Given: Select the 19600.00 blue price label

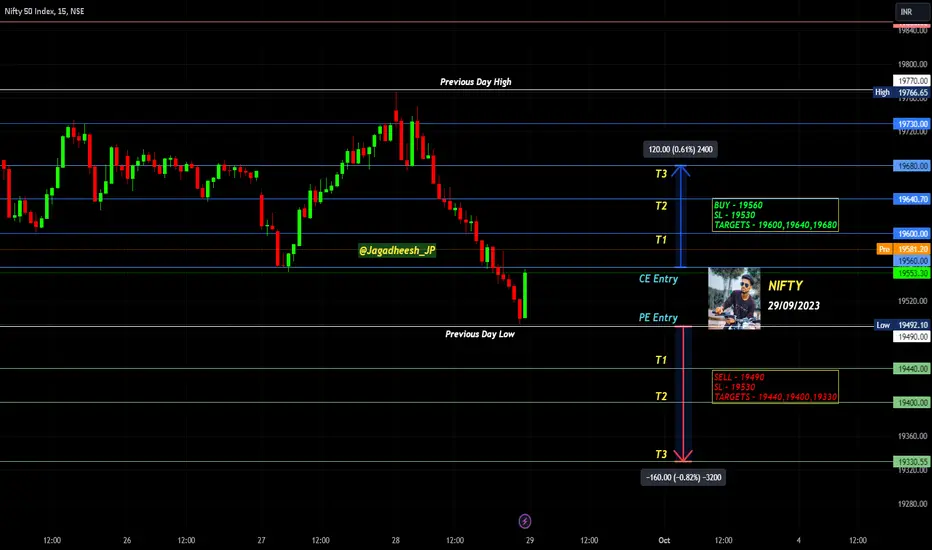Looking at the screenshot, I should 912,234.
